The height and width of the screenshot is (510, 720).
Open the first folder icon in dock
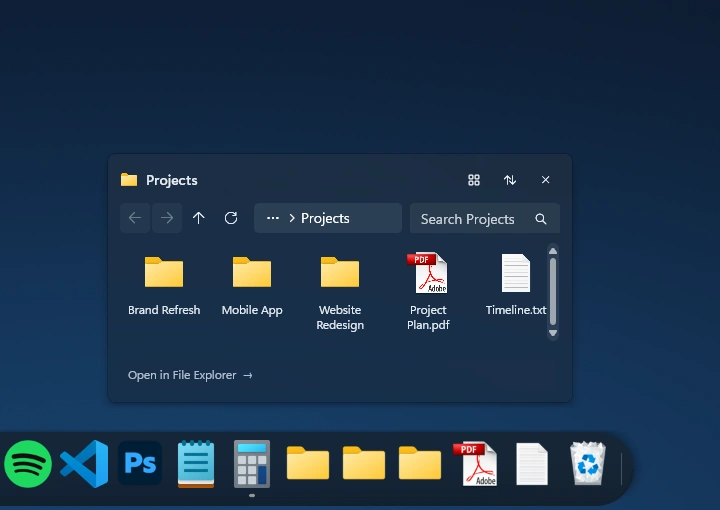[x=308, y=463]
